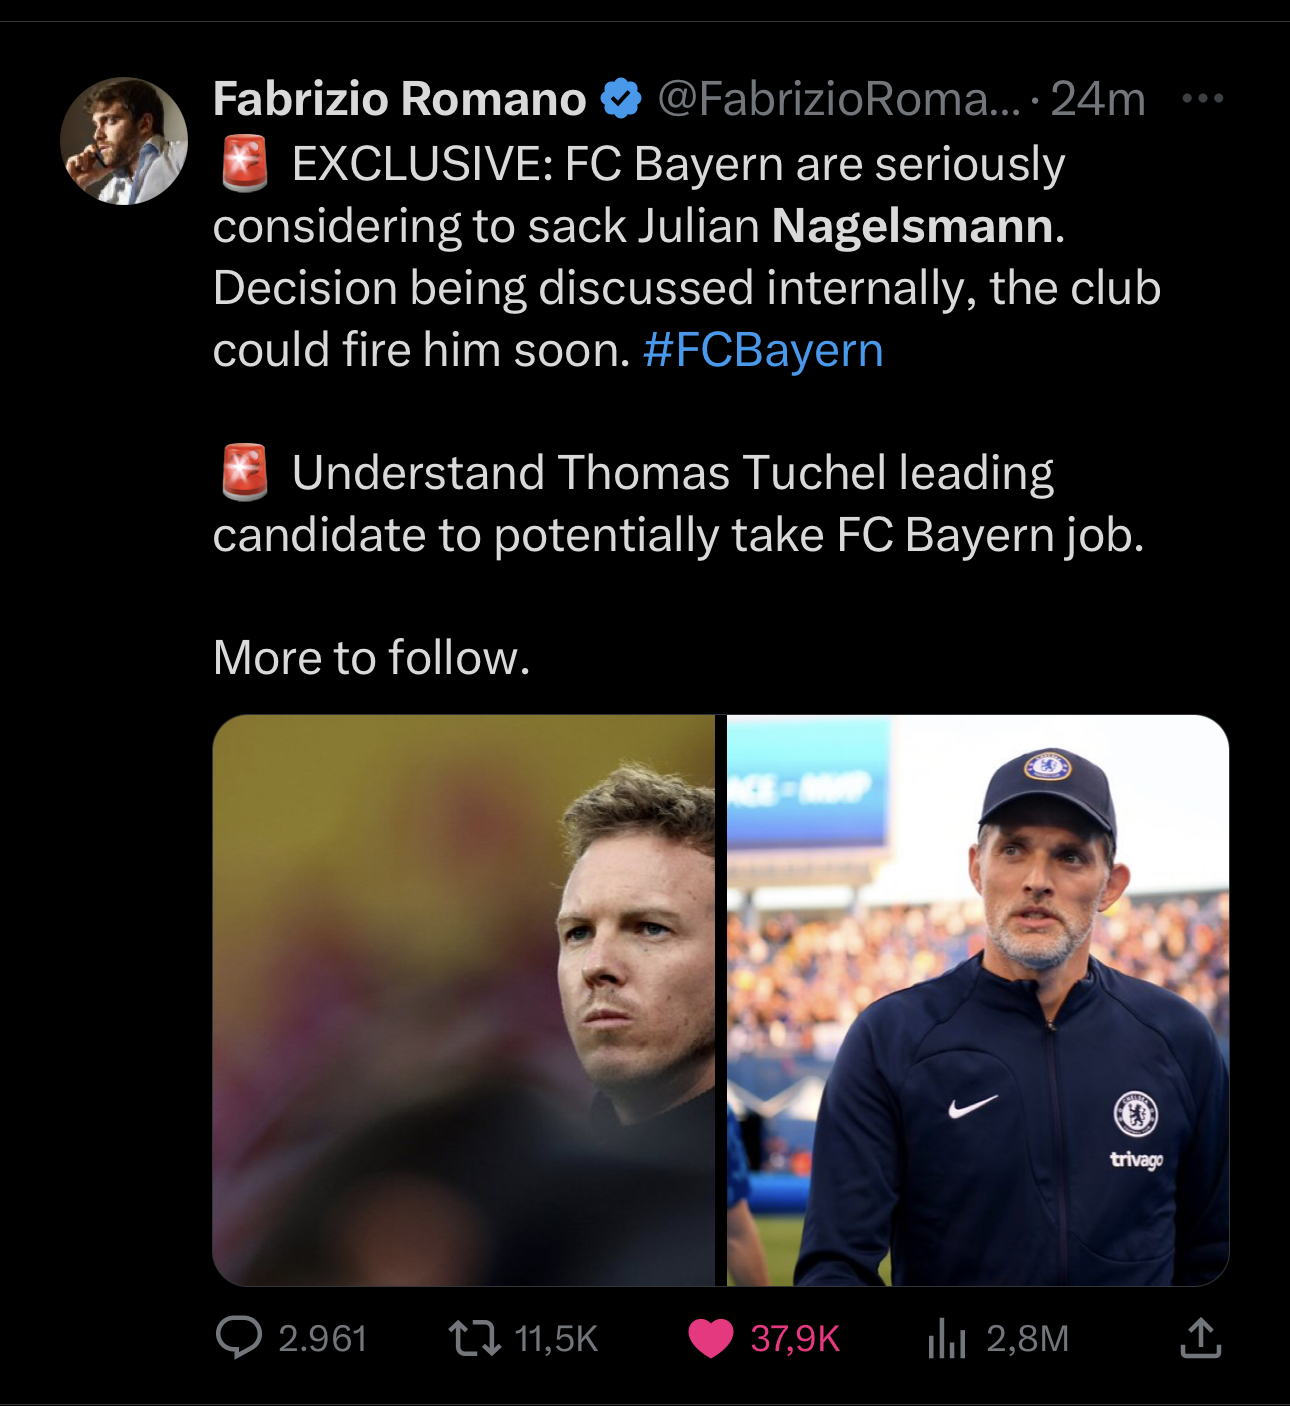Click the 11,5K retweet count

[556, 1339]
